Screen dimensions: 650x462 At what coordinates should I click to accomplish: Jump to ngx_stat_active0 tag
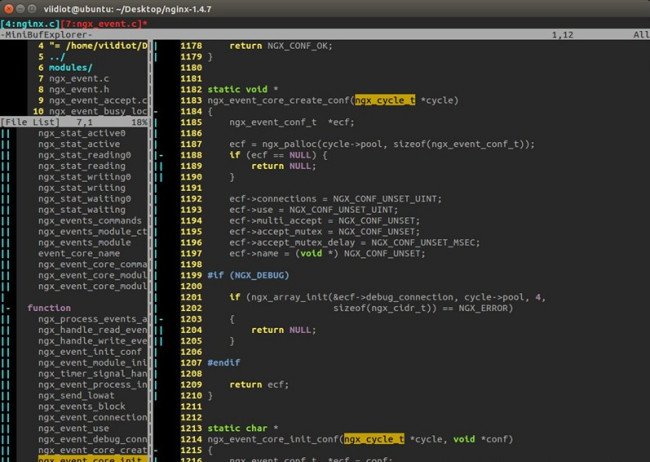[x=81, y=132]
